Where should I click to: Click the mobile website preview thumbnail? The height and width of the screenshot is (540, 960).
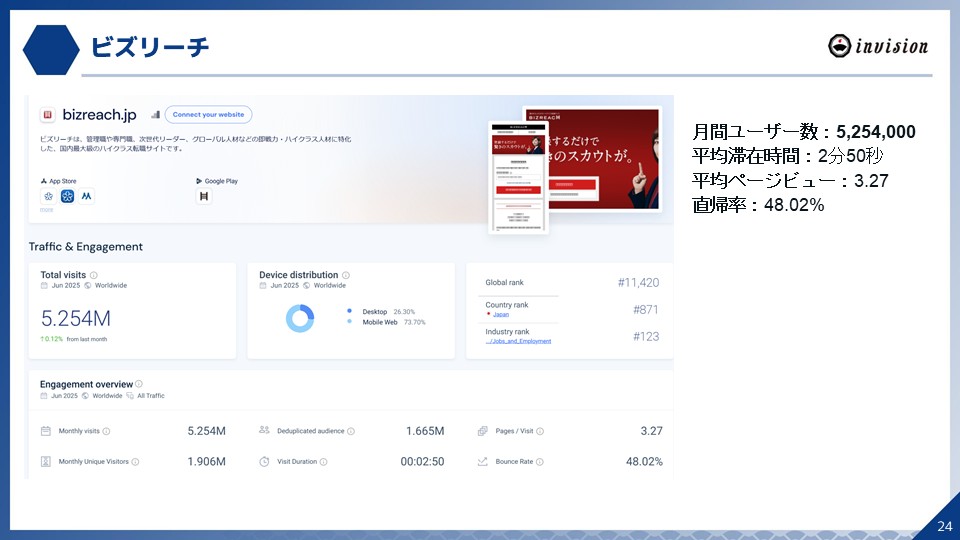pyautogui.click(x=518, y=178)
